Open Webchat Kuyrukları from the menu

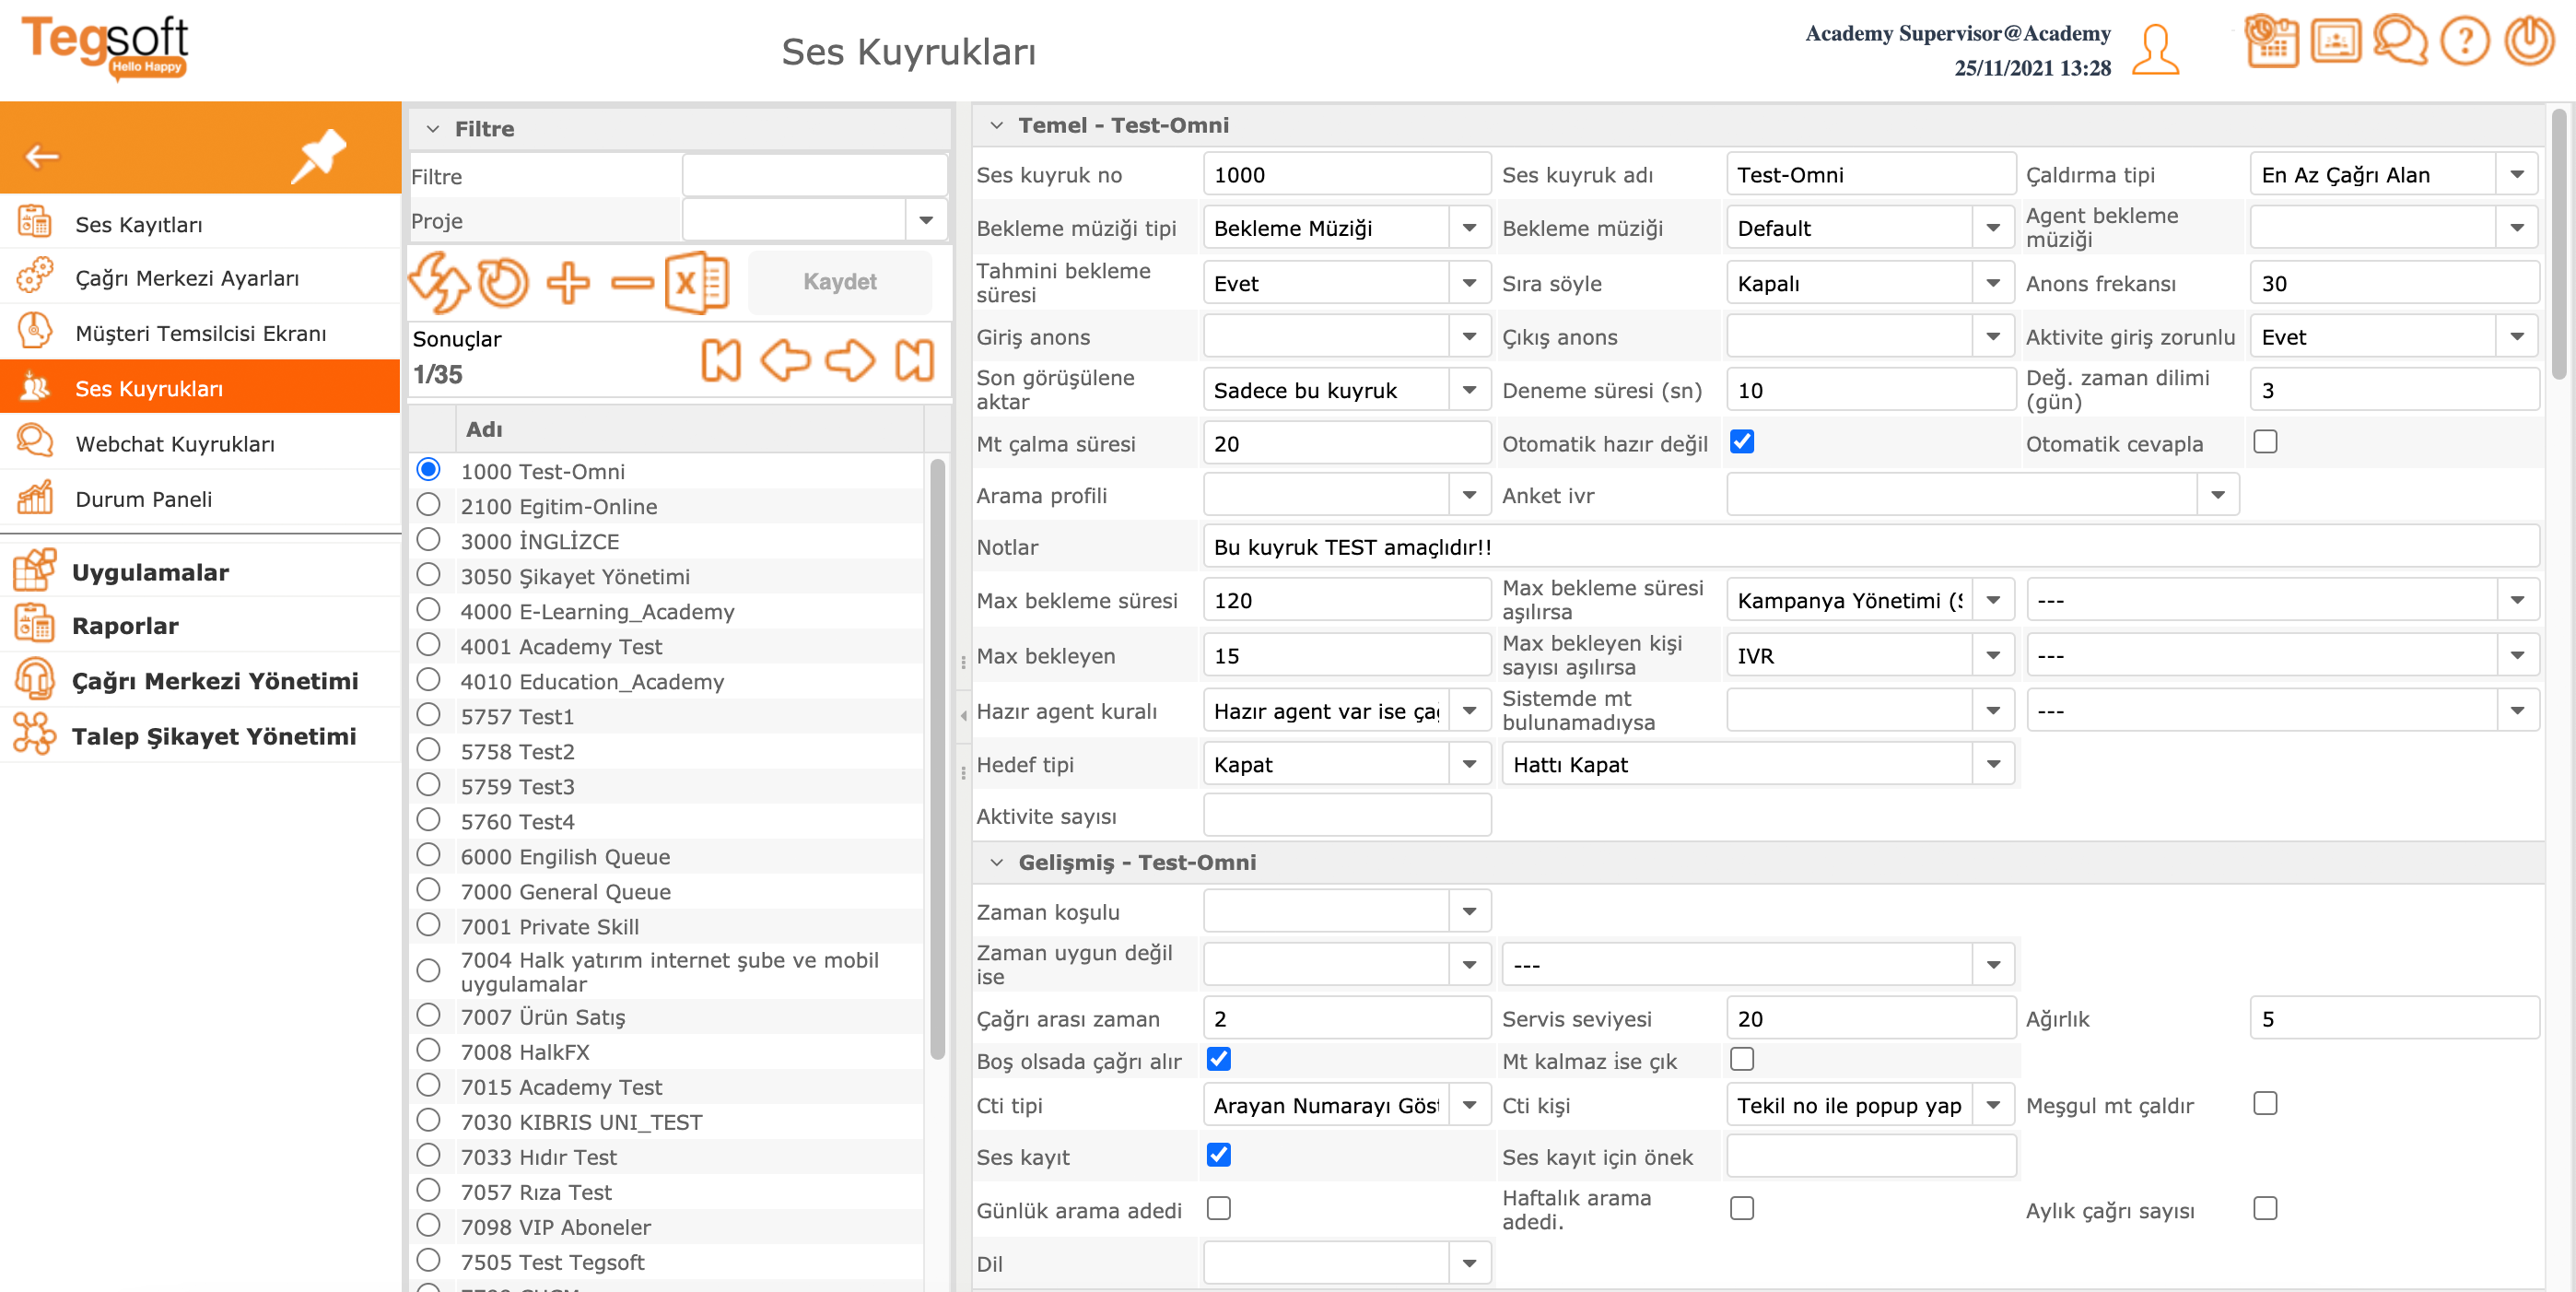coord(175,443)
